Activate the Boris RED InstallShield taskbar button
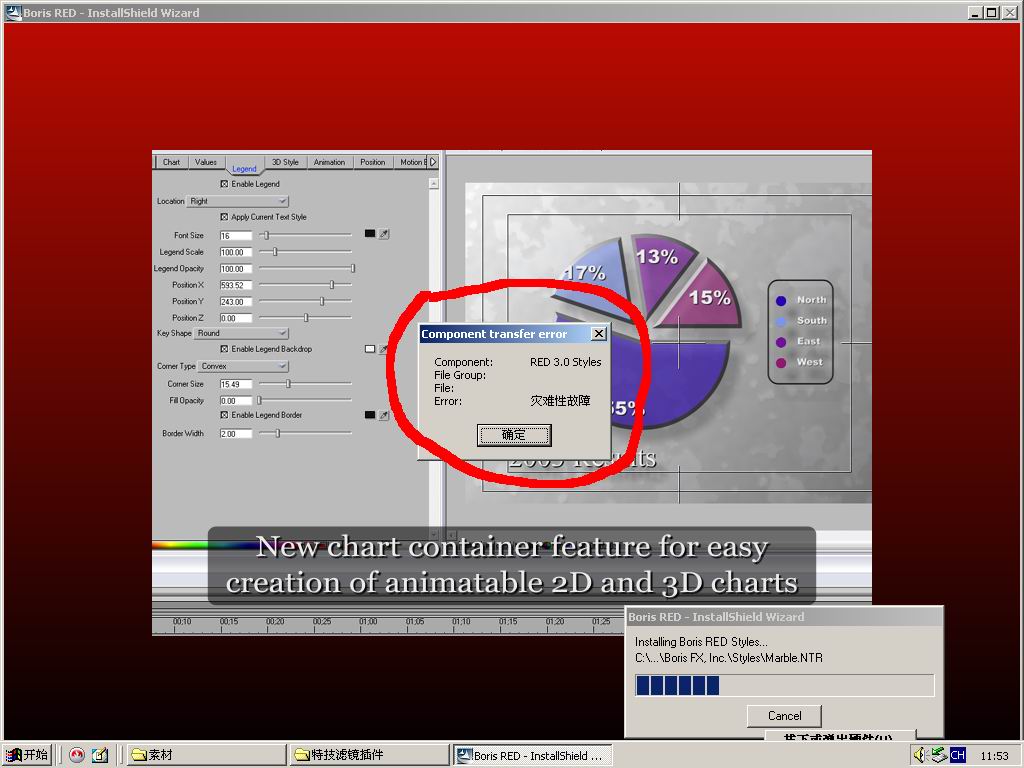This screenshot has width=1024, height=768. click(x=532, y=756)
